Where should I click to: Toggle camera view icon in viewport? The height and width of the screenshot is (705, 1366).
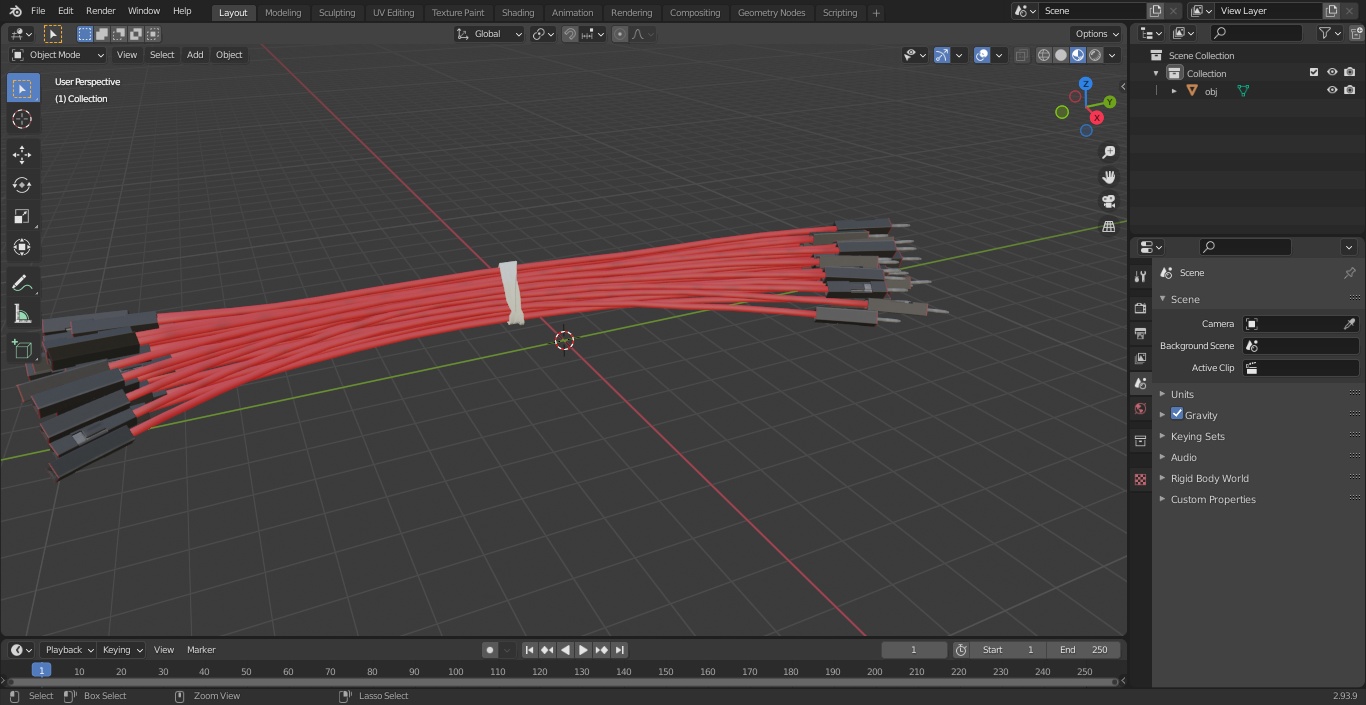[1108, 202]
